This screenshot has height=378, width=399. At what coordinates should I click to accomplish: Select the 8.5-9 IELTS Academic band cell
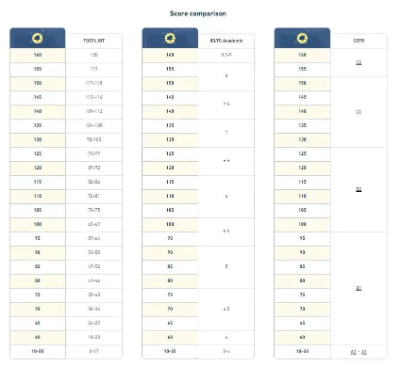point(226,55)
